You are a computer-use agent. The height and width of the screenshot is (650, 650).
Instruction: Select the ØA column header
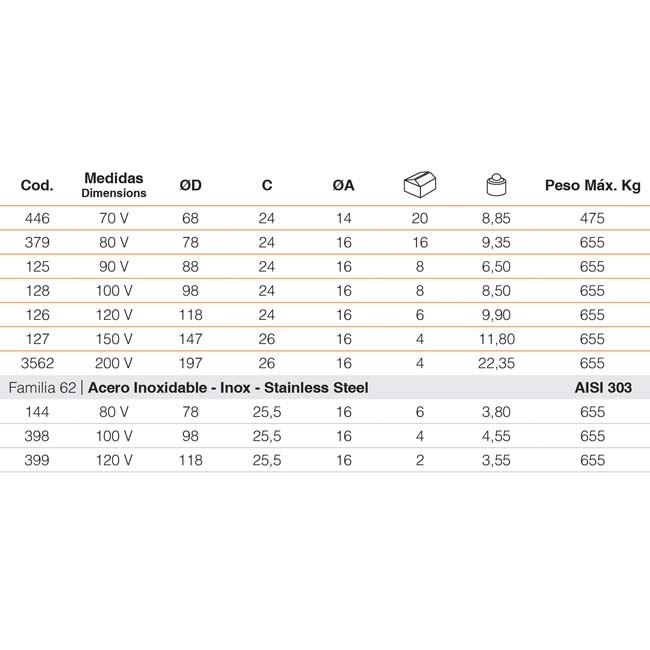click(343, 185)
